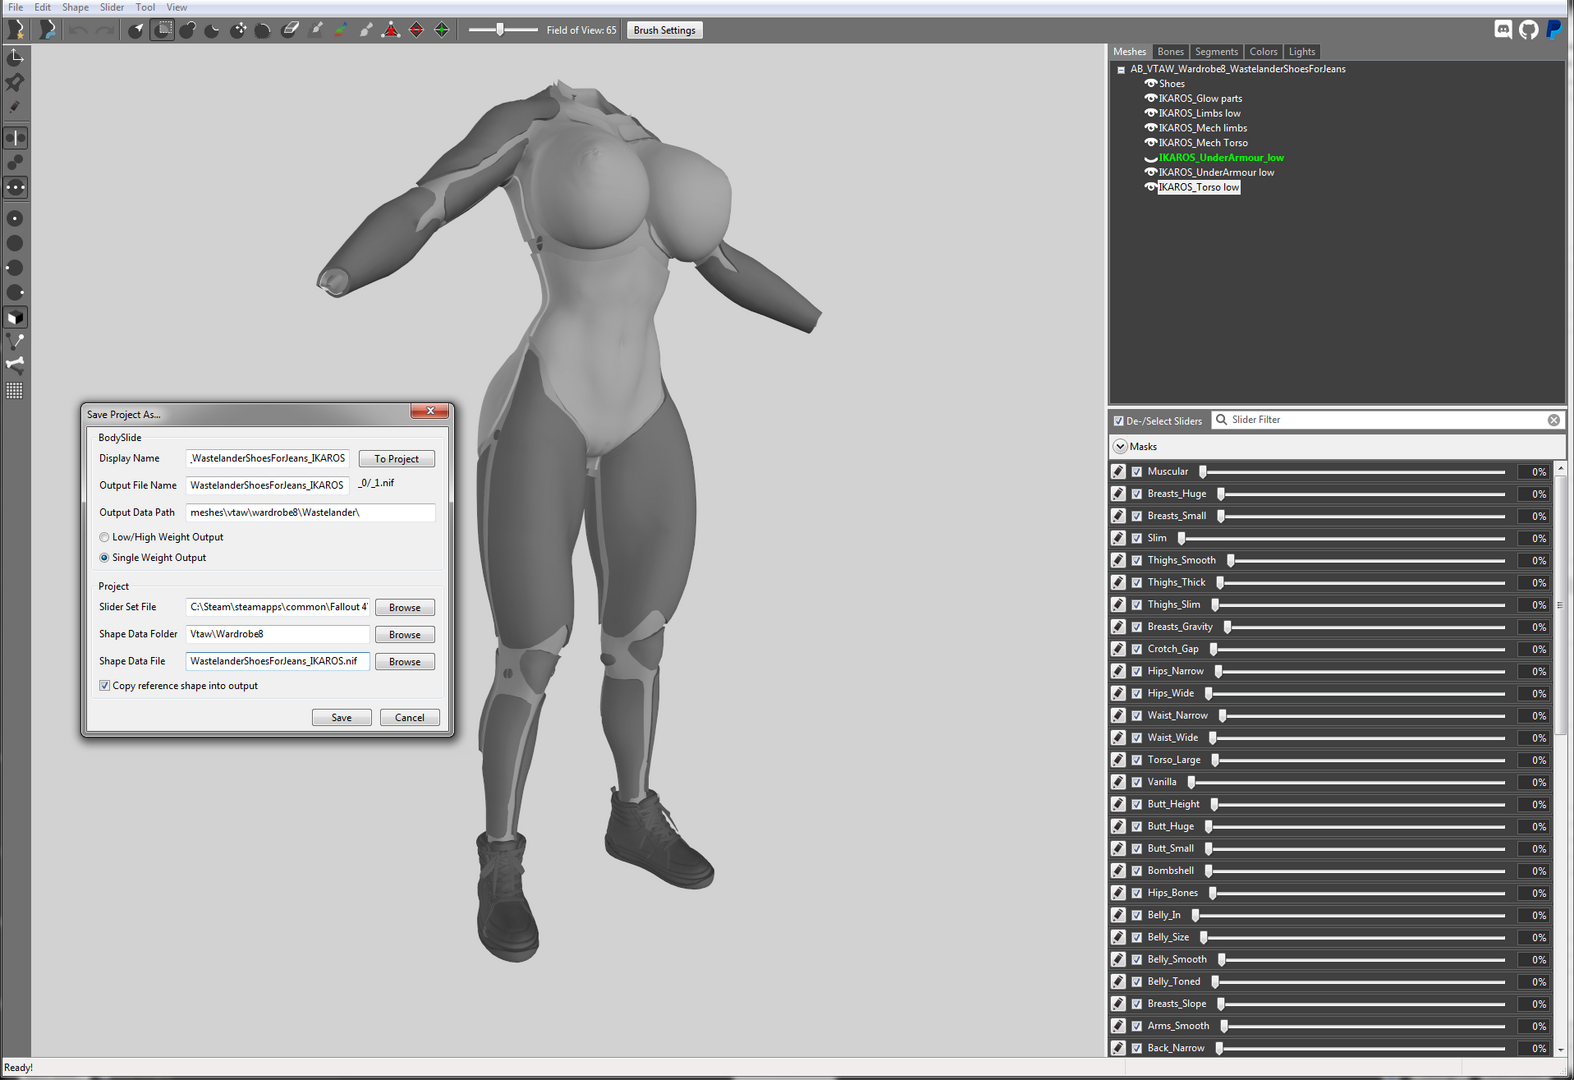Screen dimensions: 1574x1080
Task: Toggle perspective cube view icon
Action: coord(15,318)
